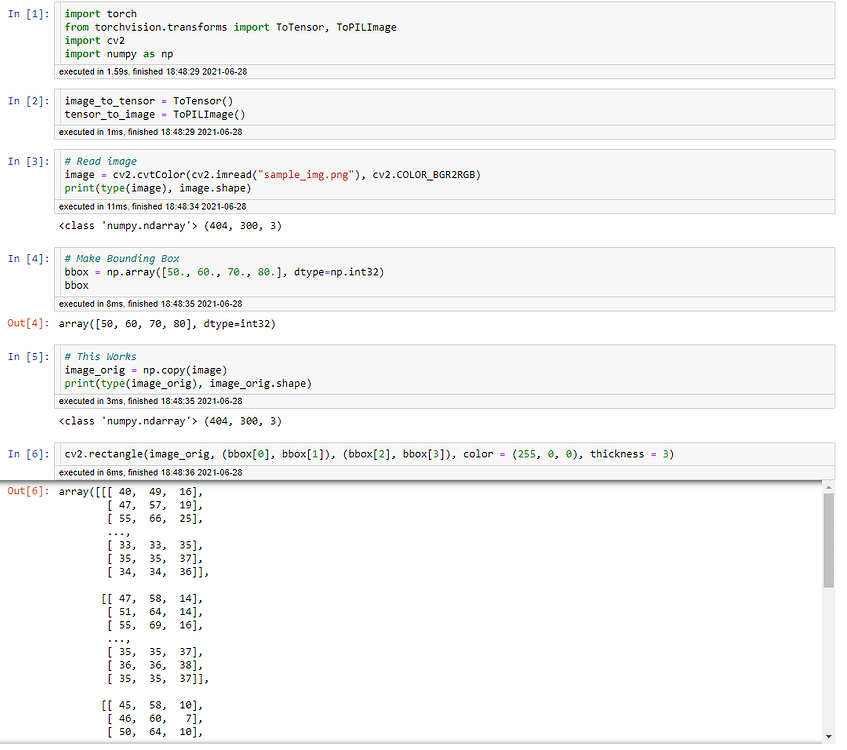The image size is (847, 750).
Task: Click the Out[6] scrollbar thumb
Action: [828, 540]
